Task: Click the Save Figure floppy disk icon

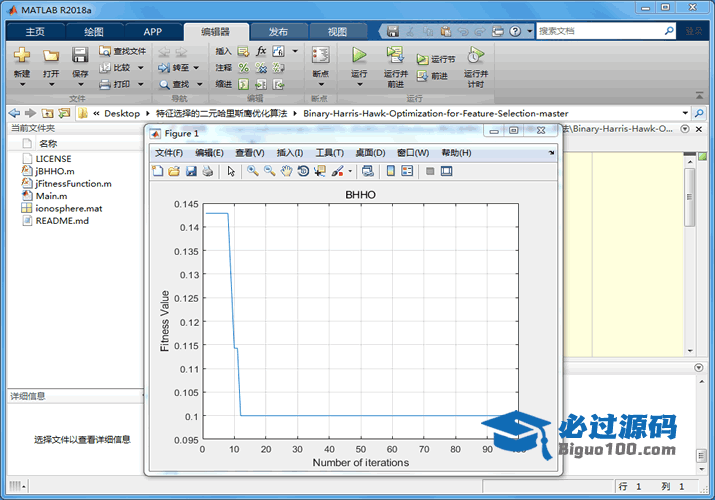Action: tap(190, 171)
